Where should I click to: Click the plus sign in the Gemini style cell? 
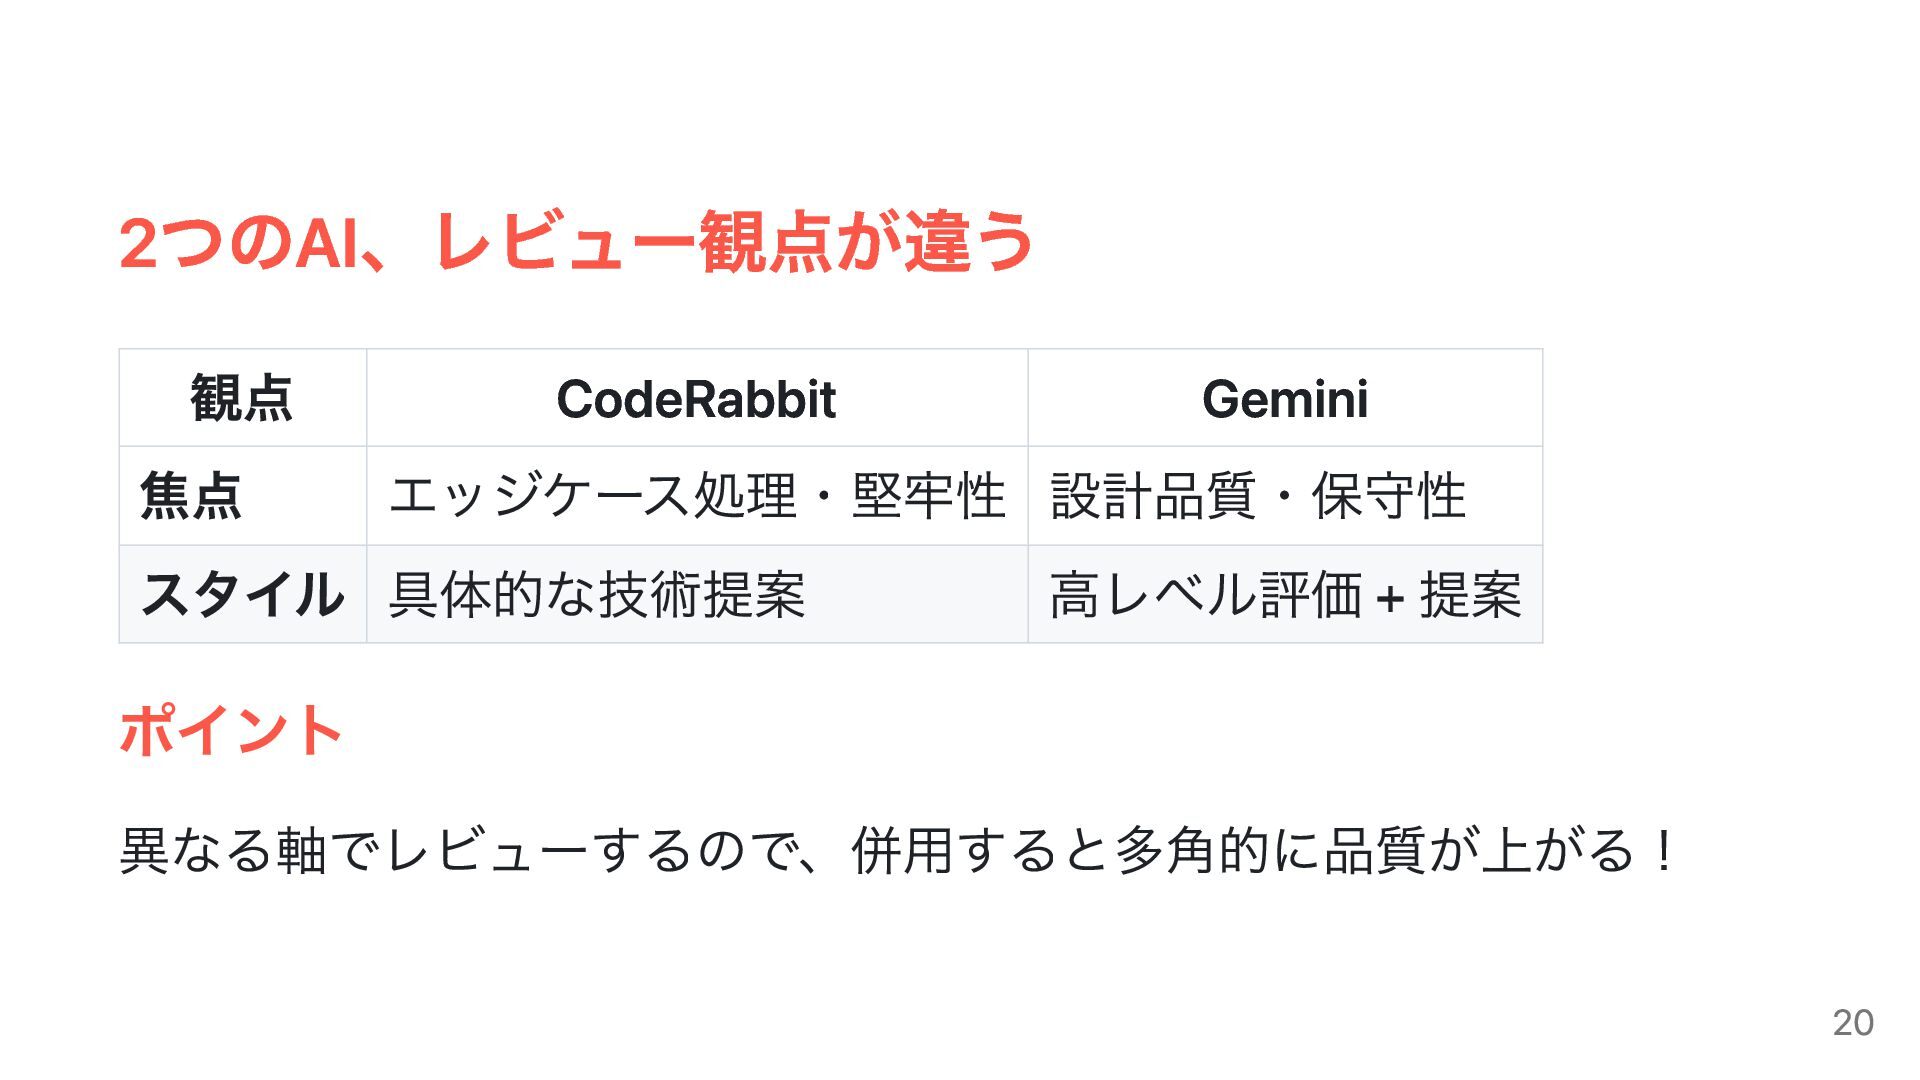[x=1390, y=598]
